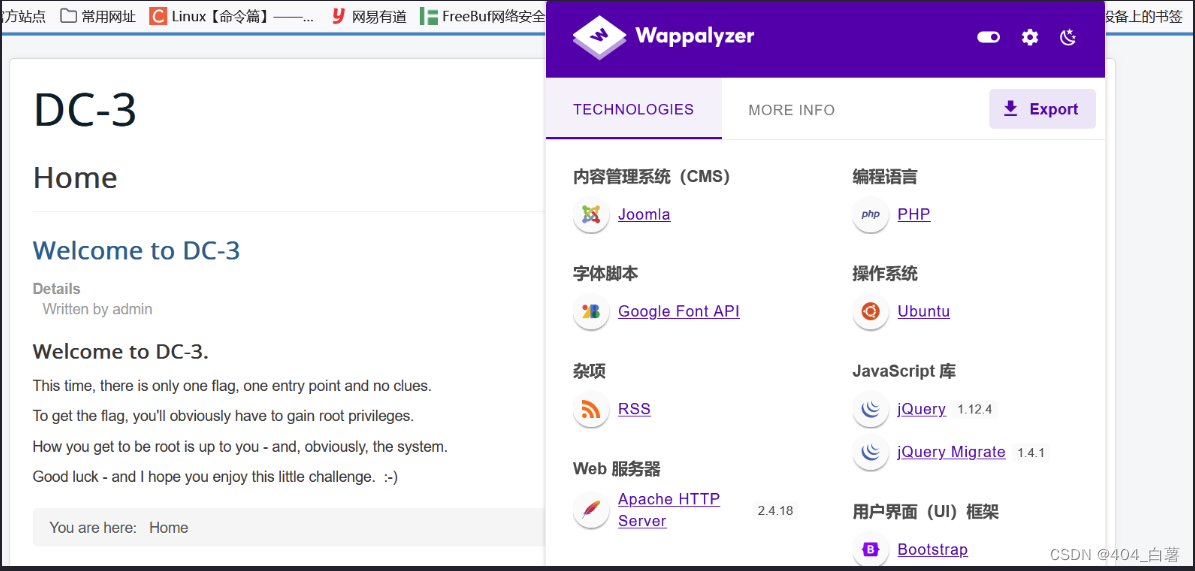Open the Linux【命令篇】 bookmark

(x=232, y=16)
